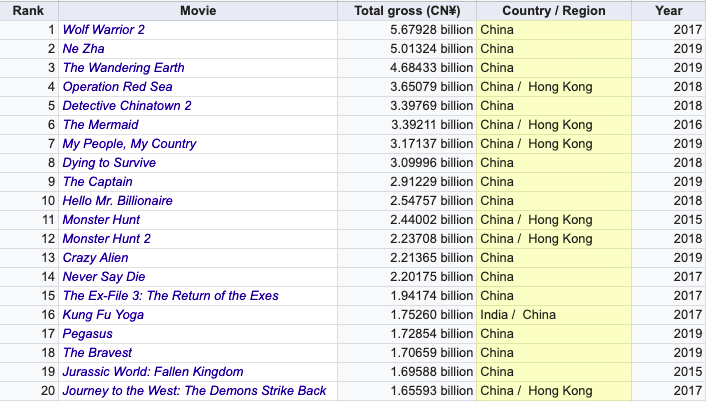Click the Country / Region column header
This screenshot has width=706, height=402.
[x=554, y=11]
